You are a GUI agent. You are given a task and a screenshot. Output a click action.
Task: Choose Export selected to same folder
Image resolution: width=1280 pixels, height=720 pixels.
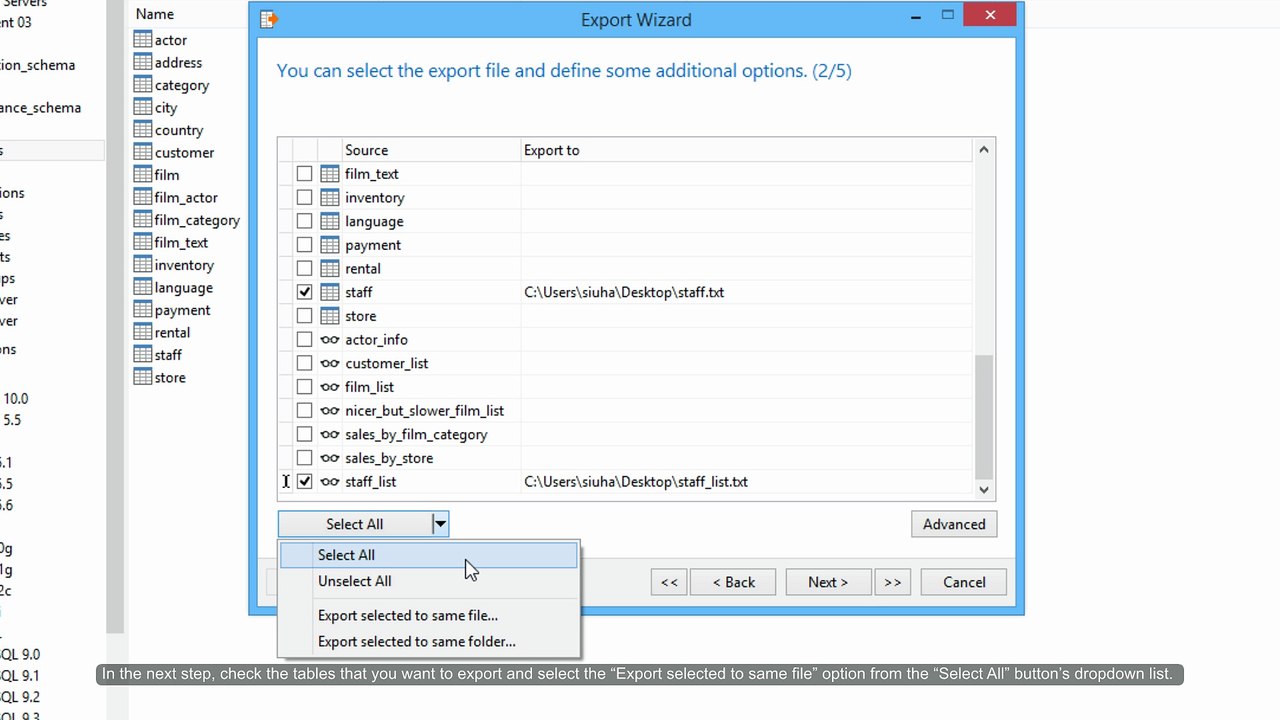tap(429, 642)
